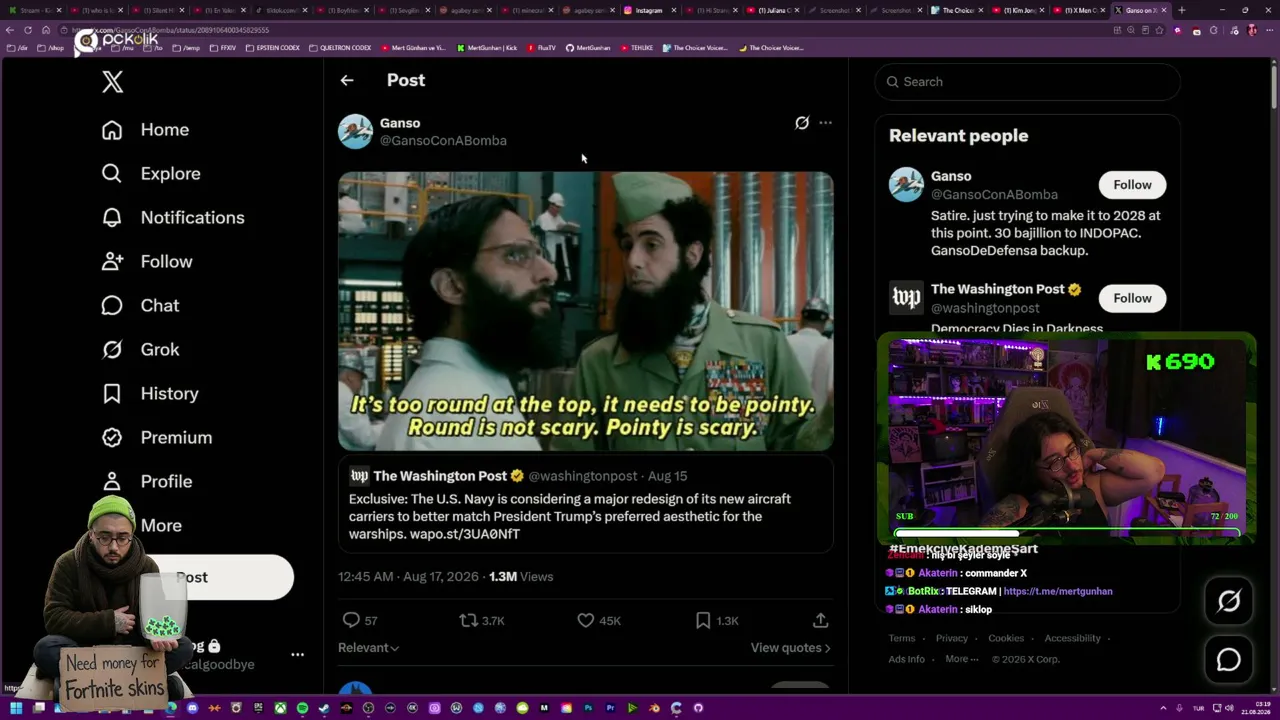The height and width of the screenshot is (720, 1280).
Task: Open the Ads Info footer link
Action: point(907,660)
